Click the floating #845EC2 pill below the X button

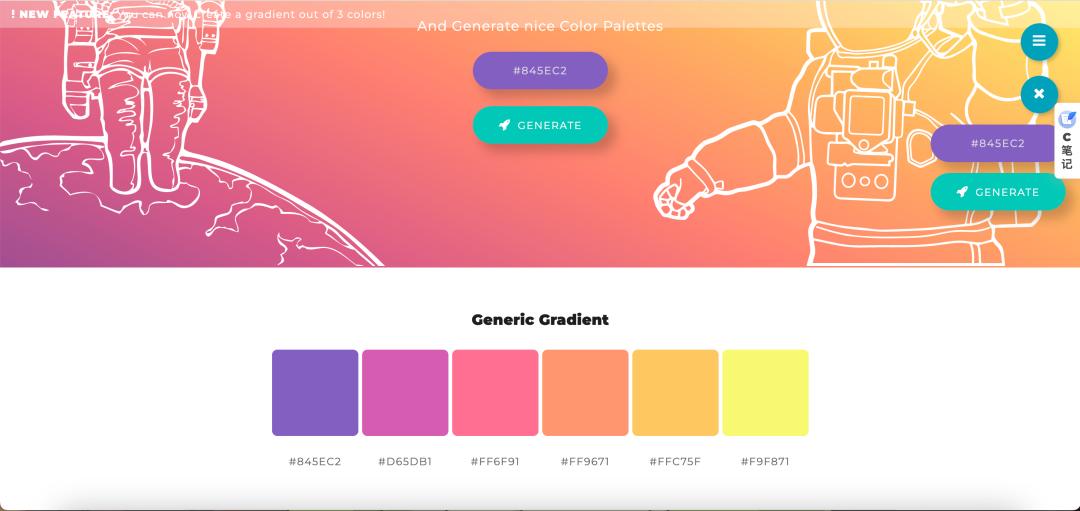click(x=997, y=143)
